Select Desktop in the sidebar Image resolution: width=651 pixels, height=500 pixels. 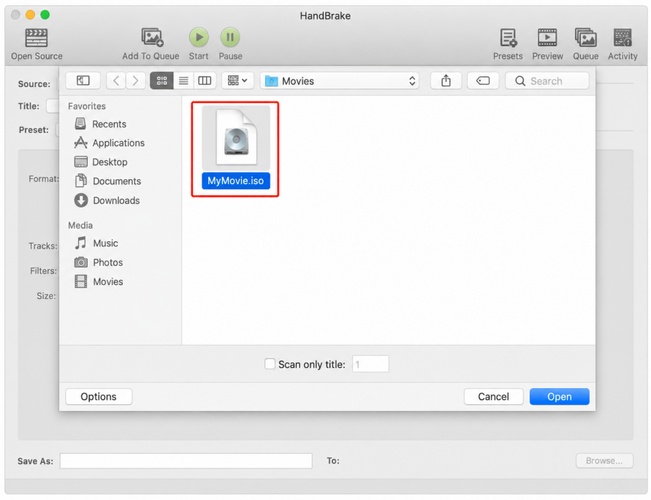click(x=101, y=162)
